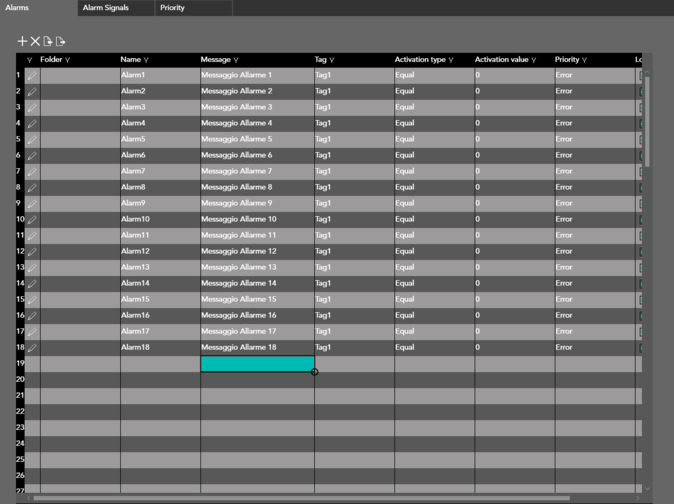This screenshot has height=504, width=674.
Task: Edit Alarm5 using its pencil icon
Action: pos(32,140)
